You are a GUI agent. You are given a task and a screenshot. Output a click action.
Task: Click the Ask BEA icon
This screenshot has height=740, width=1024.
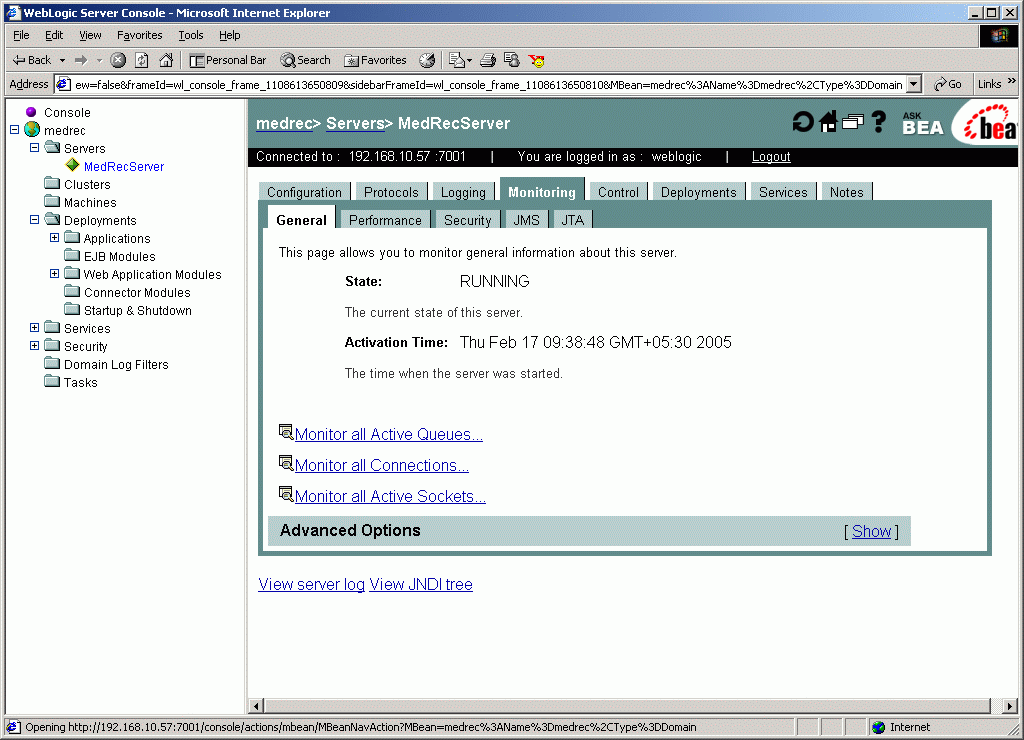point(923,123)
